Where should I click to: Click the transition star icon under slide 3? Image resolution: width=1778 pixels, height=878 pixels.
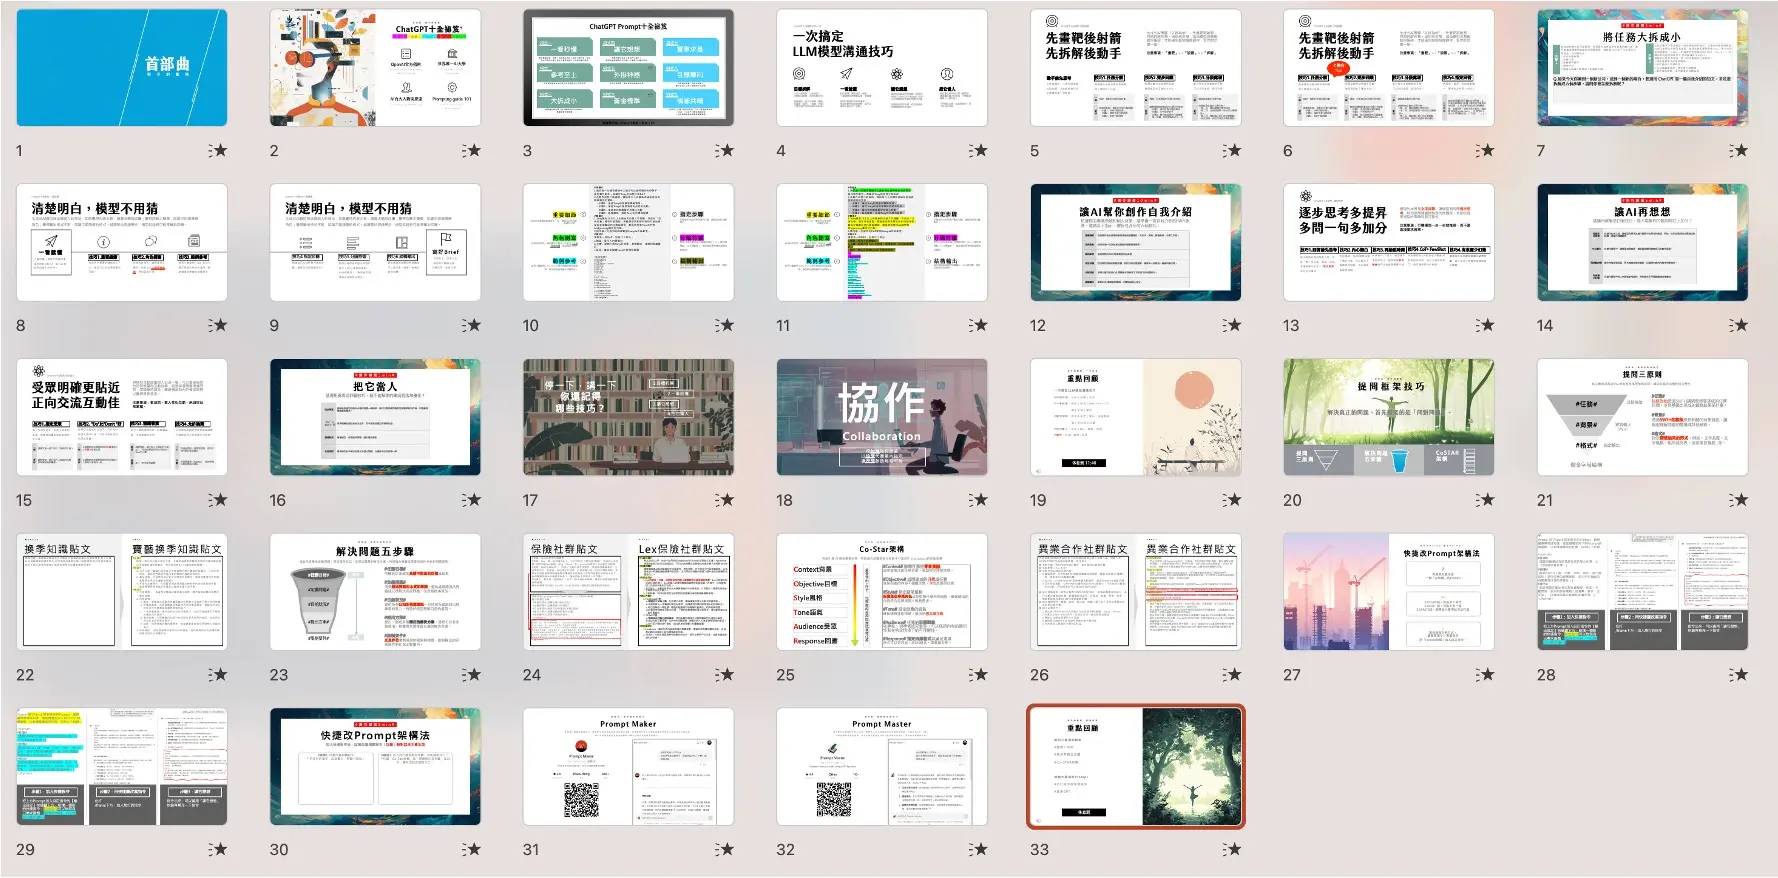point(725,150)
